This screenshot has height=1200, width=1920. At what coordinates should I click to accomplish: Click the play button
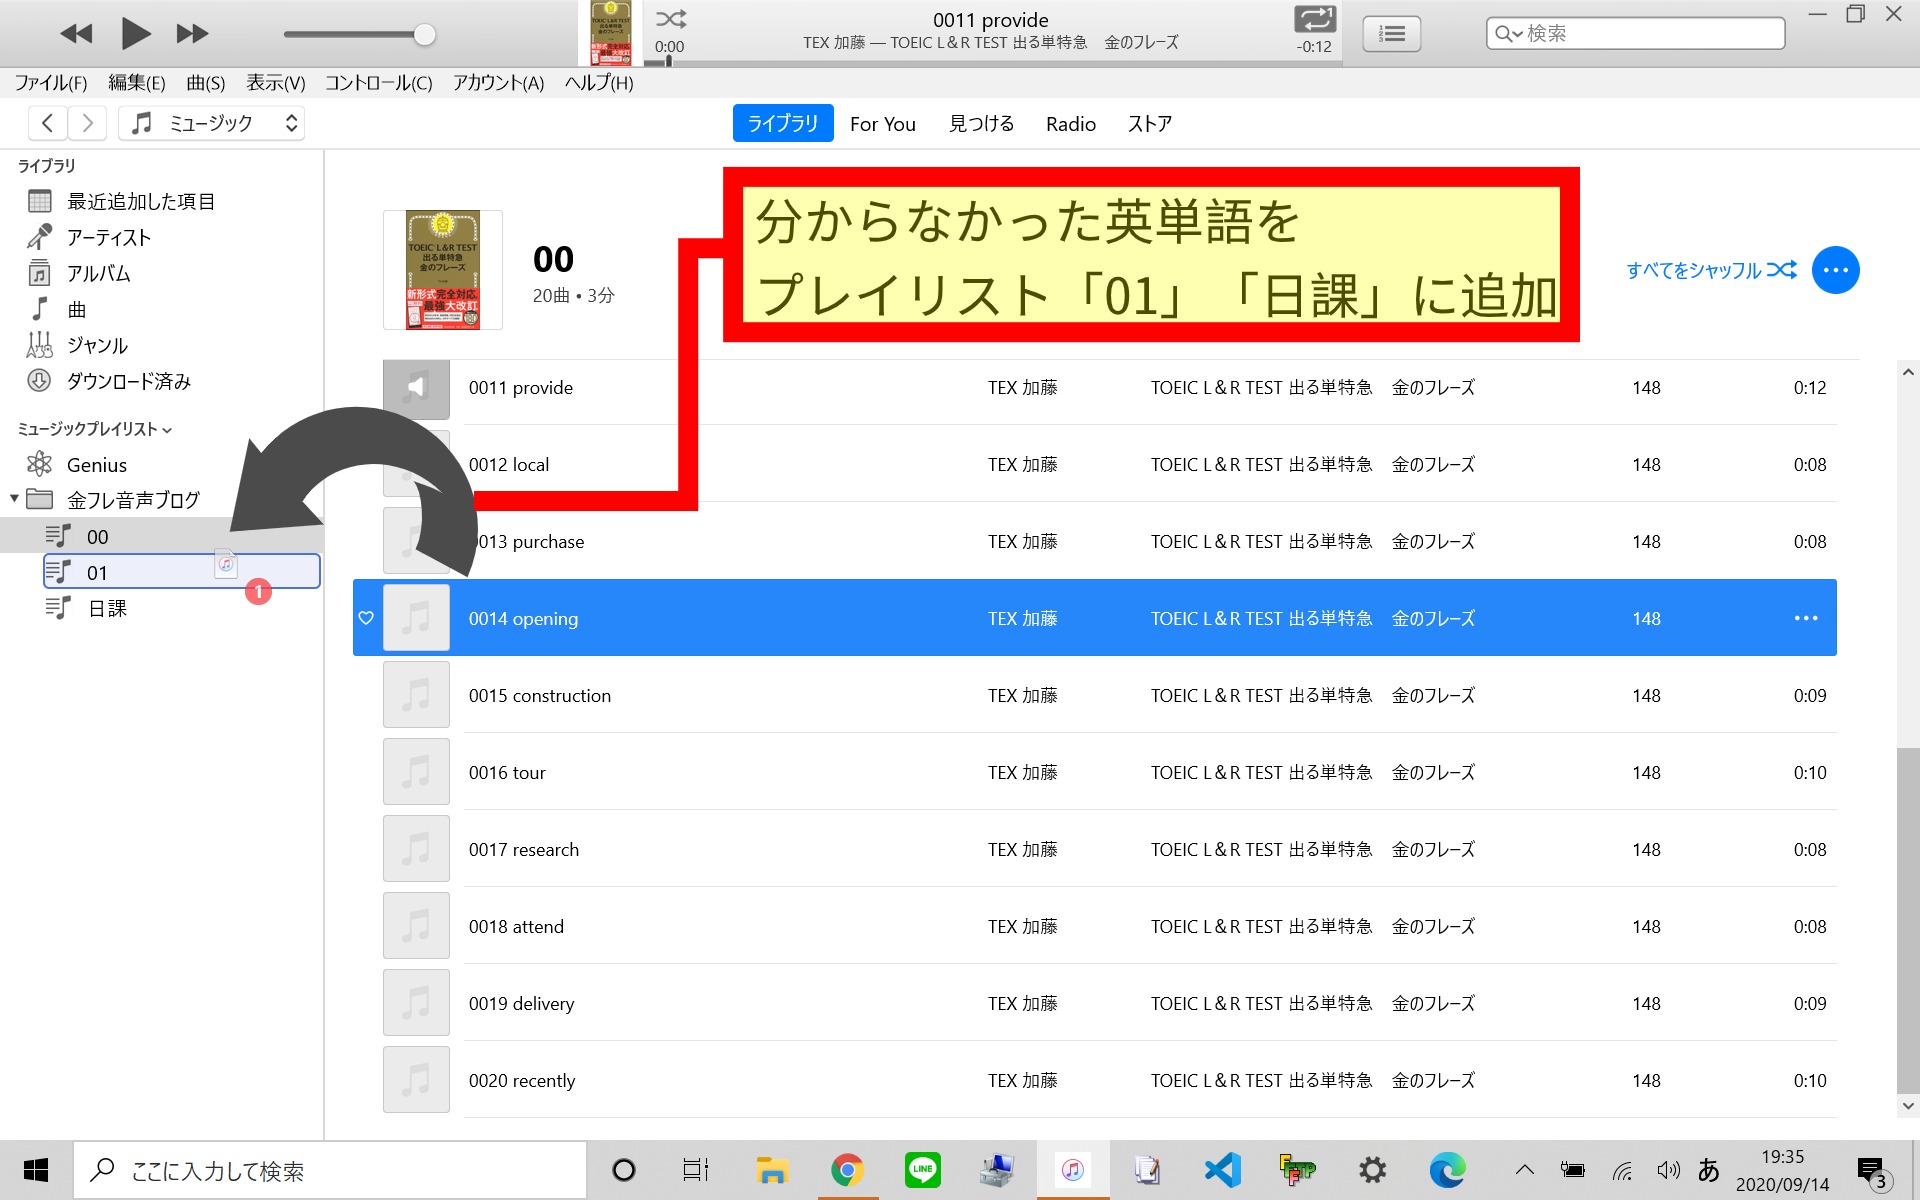[x=135, y=34]
